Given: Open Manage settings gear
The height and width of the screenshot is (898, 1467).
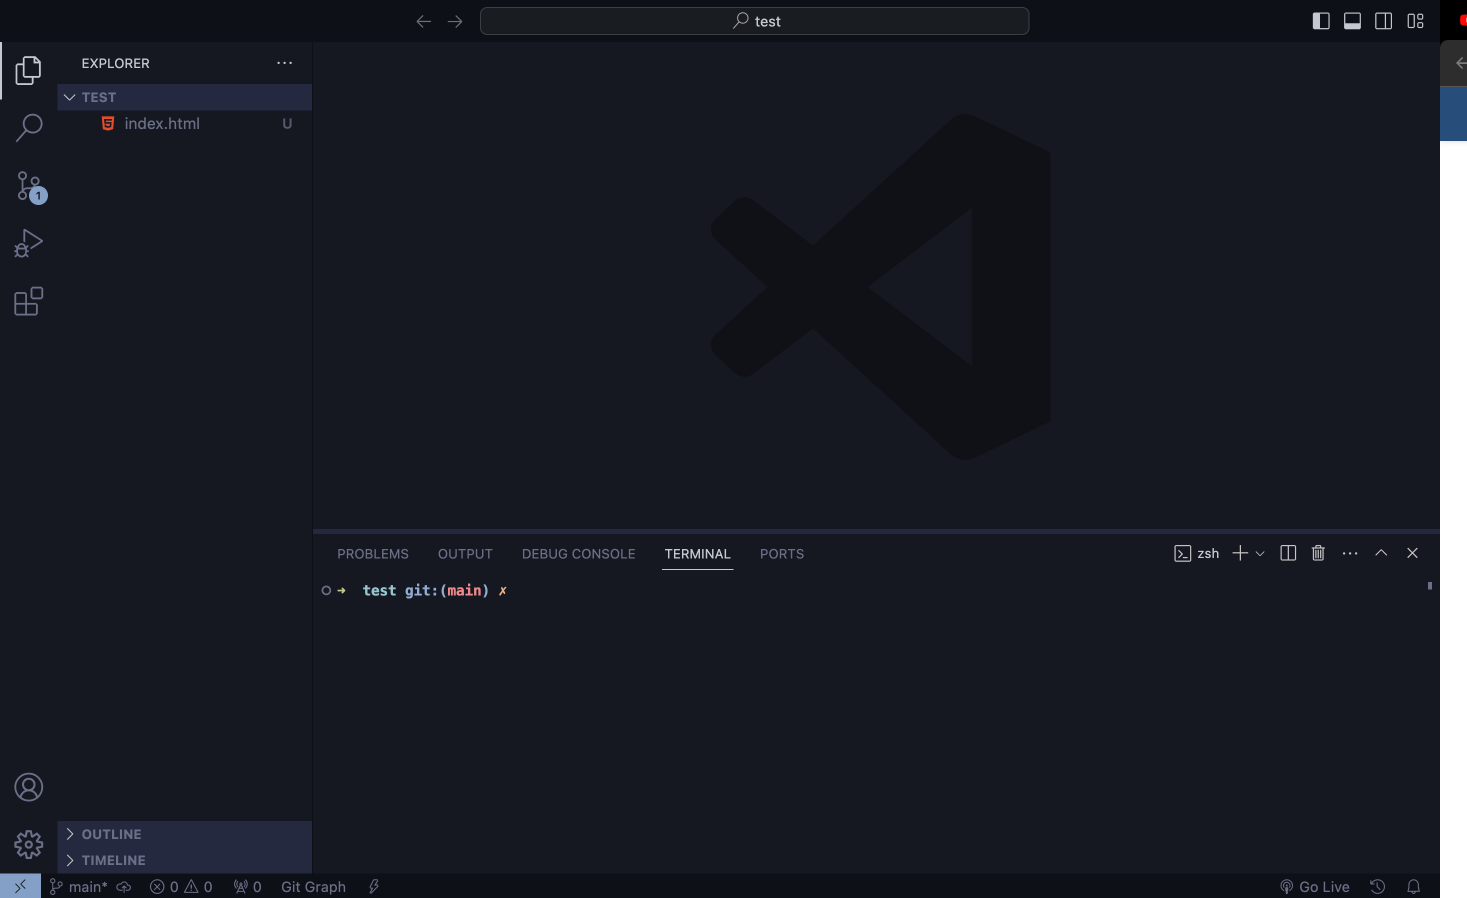Looking at the screenshot, I should click(x=28, y=844).
